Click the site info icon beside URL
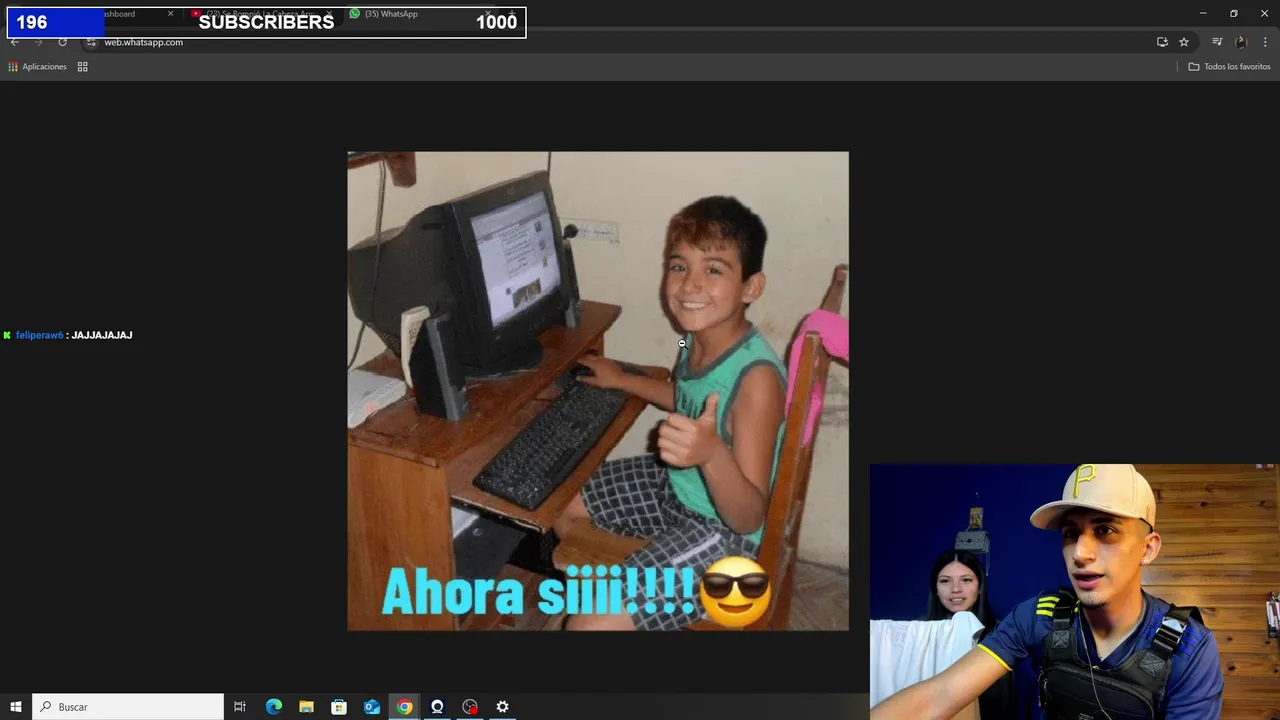1280x720 pixels. [91, 42]
